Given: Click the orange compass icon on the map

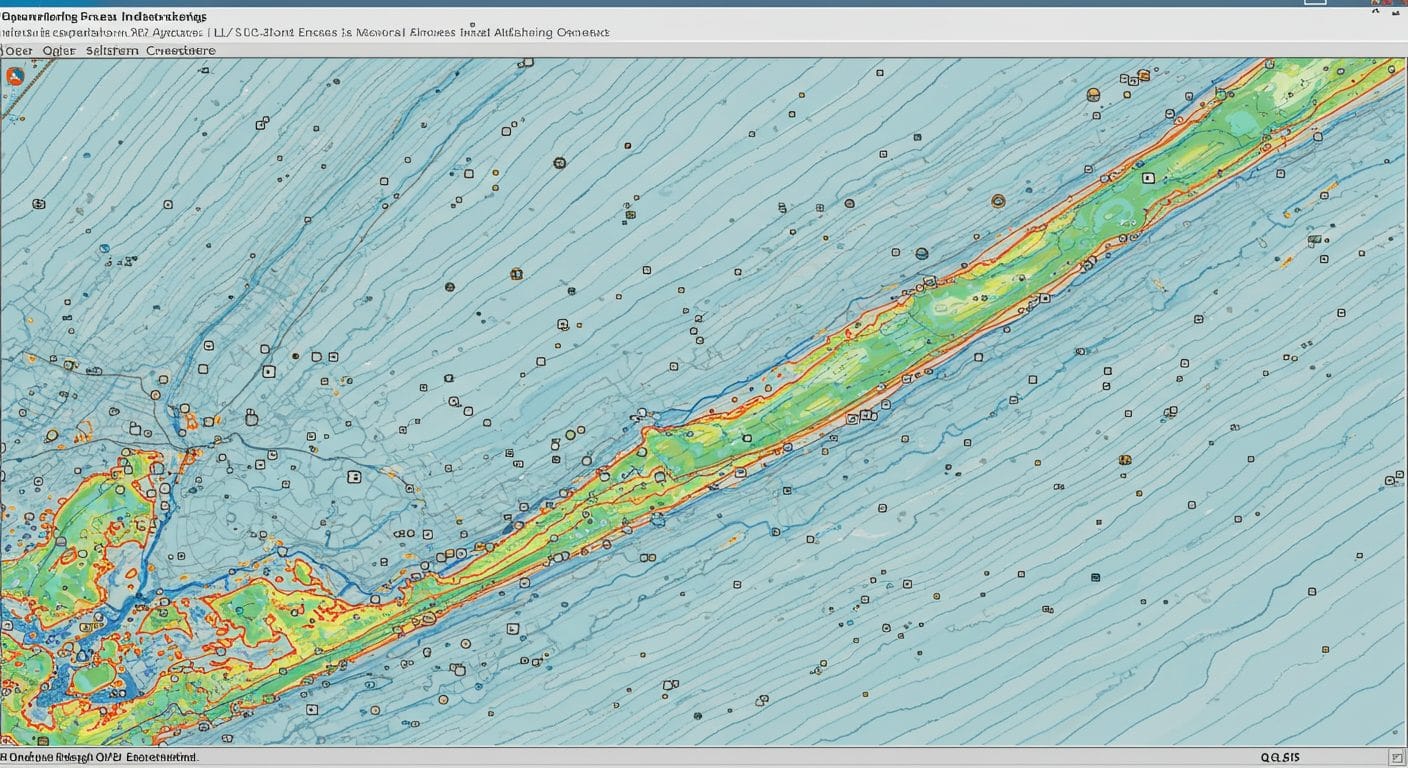Looking at the screenshot, I should pos(14,76).
